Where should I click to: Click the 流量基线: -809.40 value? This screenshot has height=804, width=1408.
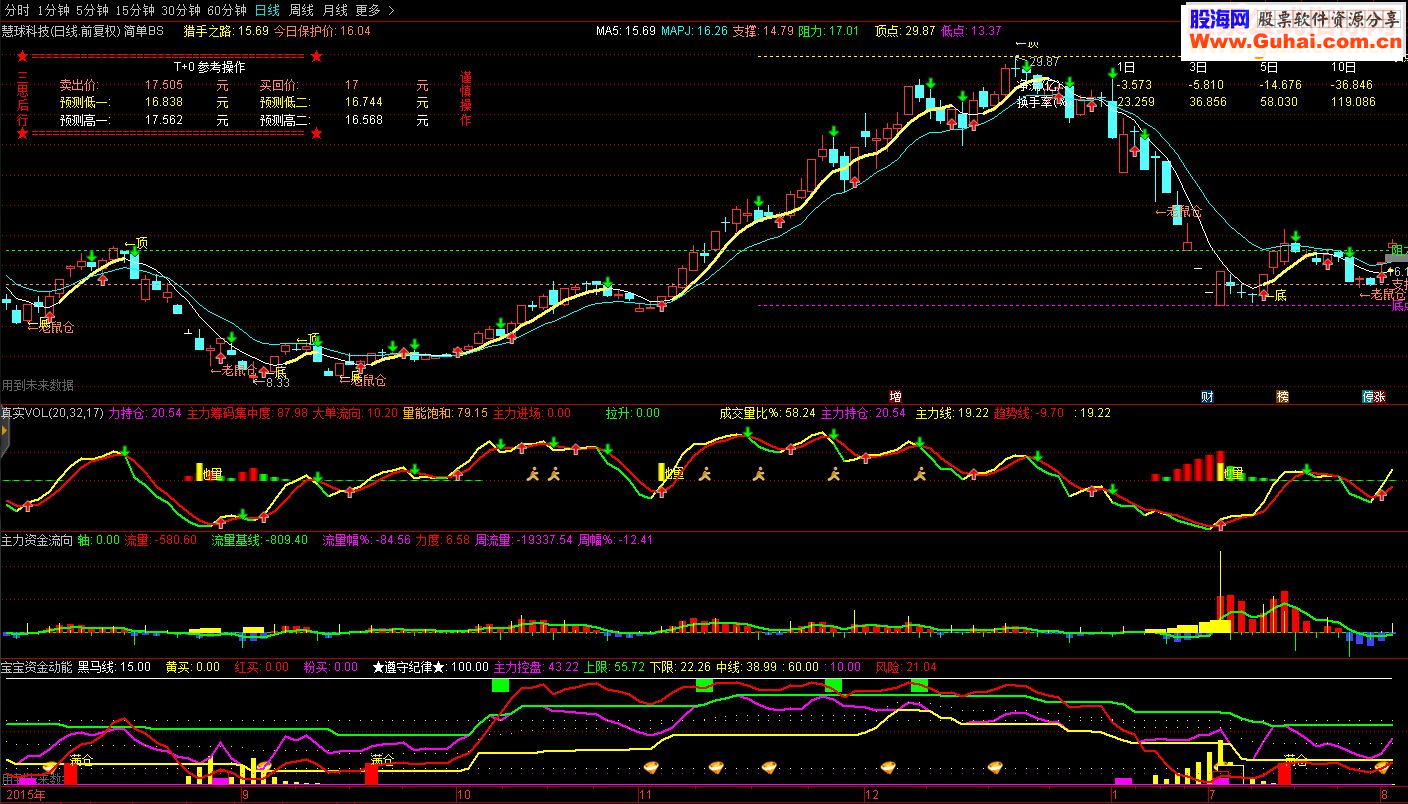(x=260, y=540)
